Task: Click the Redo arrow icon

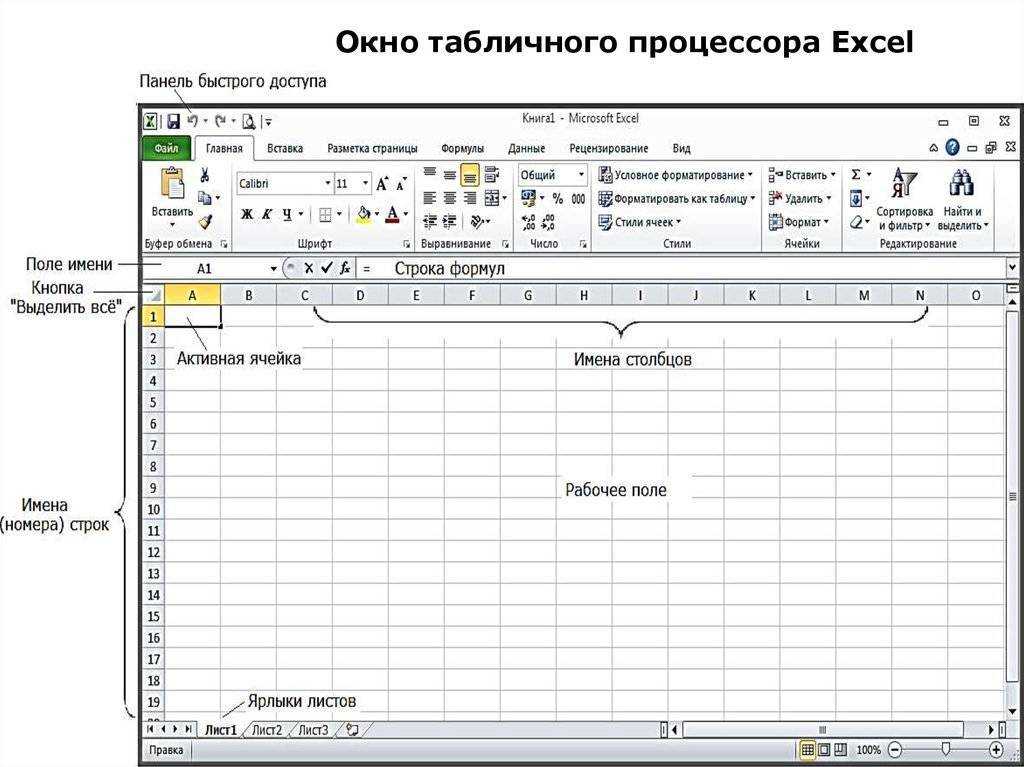Action: [220, 121]
